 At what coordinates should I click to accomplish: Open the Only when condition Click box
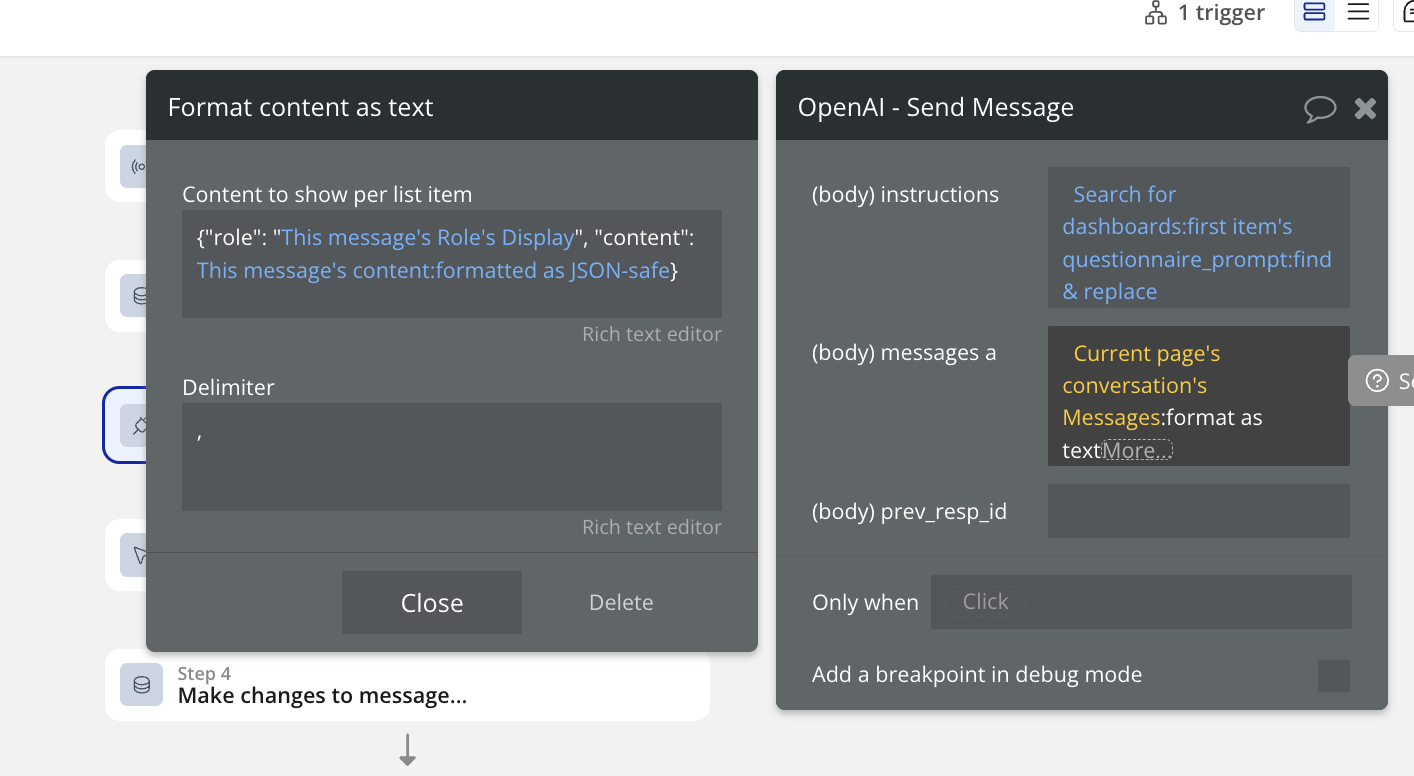click(985, 602)
